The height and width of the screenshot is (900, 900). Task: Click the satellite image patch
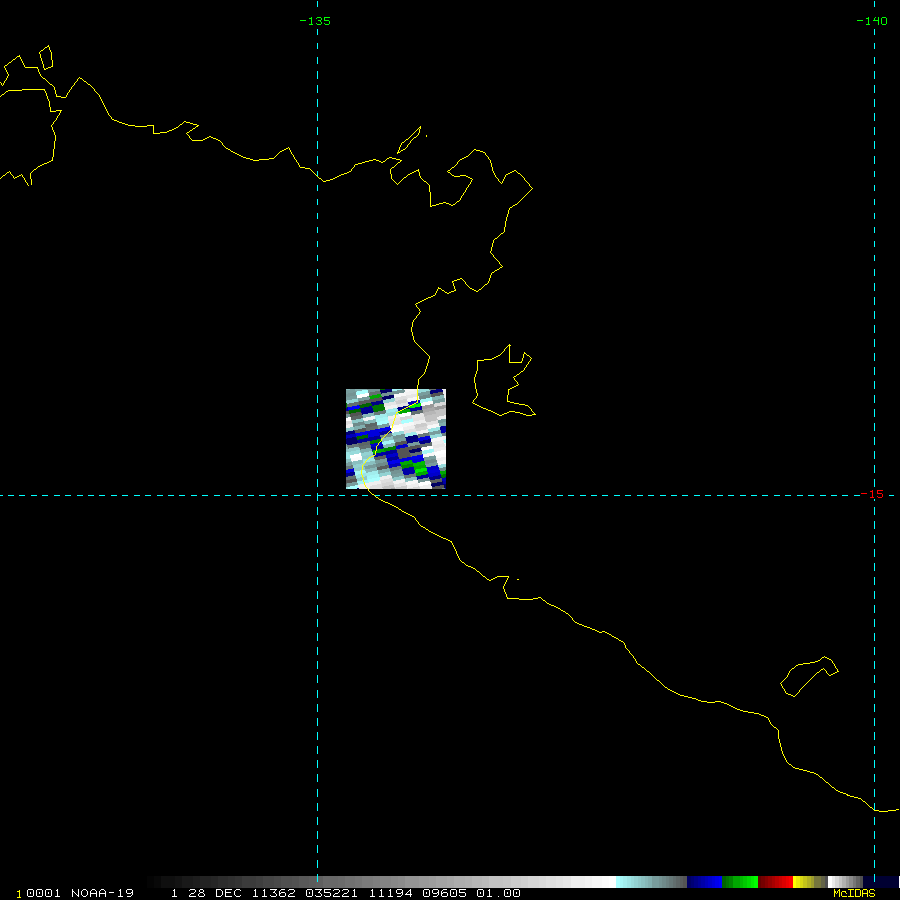pyautogui.click(x=395, y=438)
